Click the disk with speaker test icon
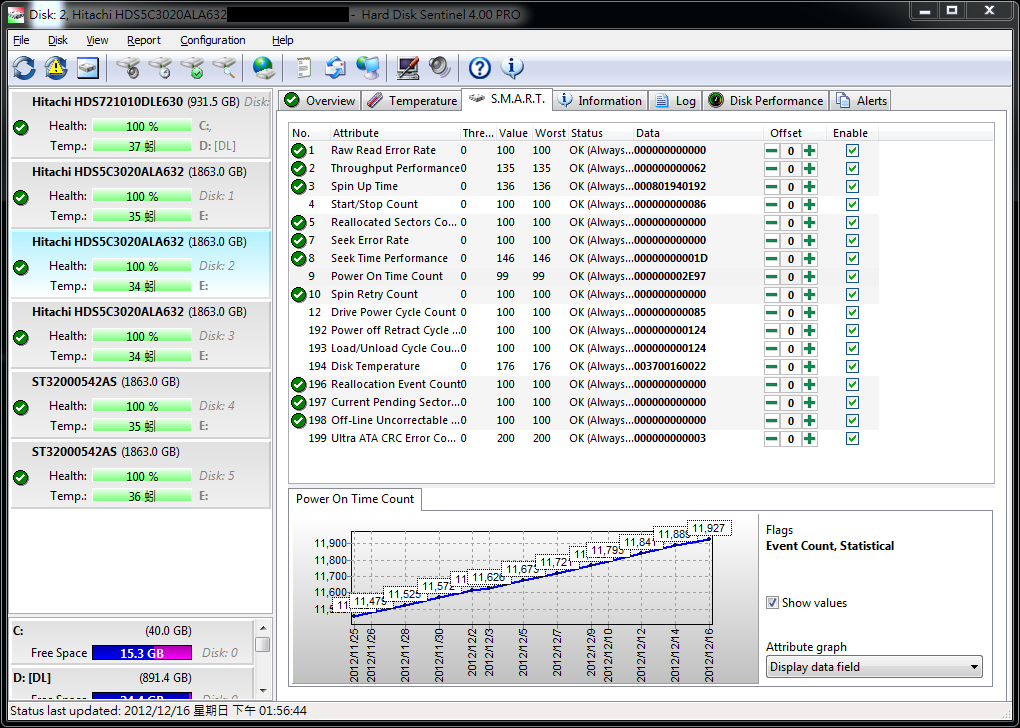 (128, 68)
